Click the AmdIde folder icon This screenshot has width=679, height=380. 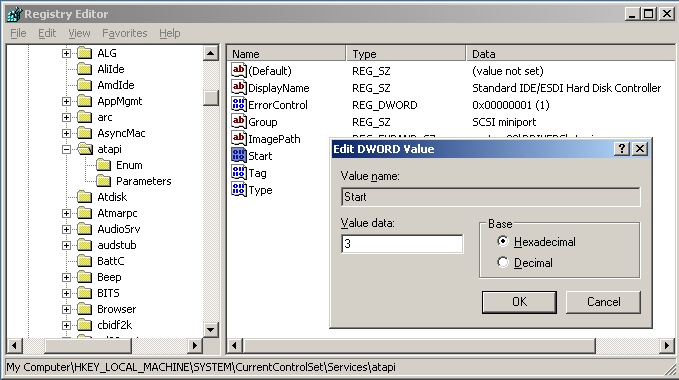point(84,85)
